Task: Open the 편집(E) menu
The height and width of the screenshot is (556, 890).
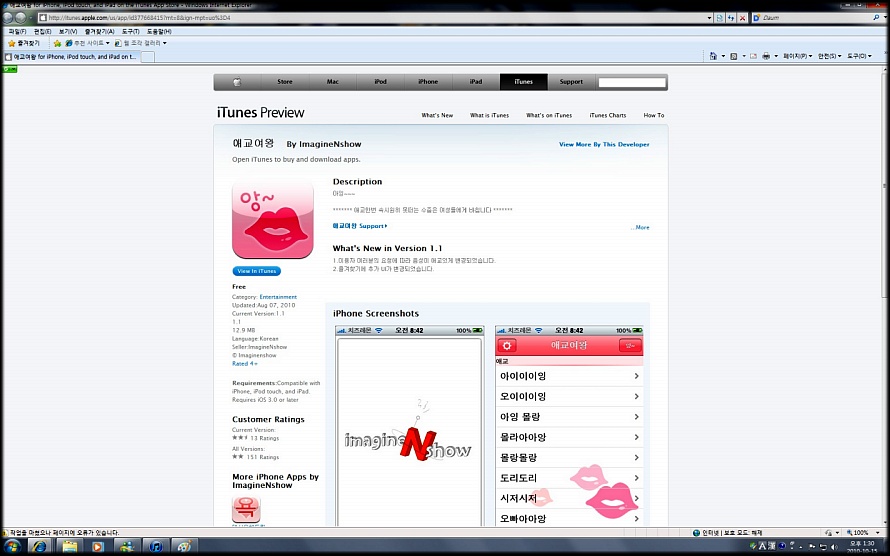Action: [x=43, y=32]
